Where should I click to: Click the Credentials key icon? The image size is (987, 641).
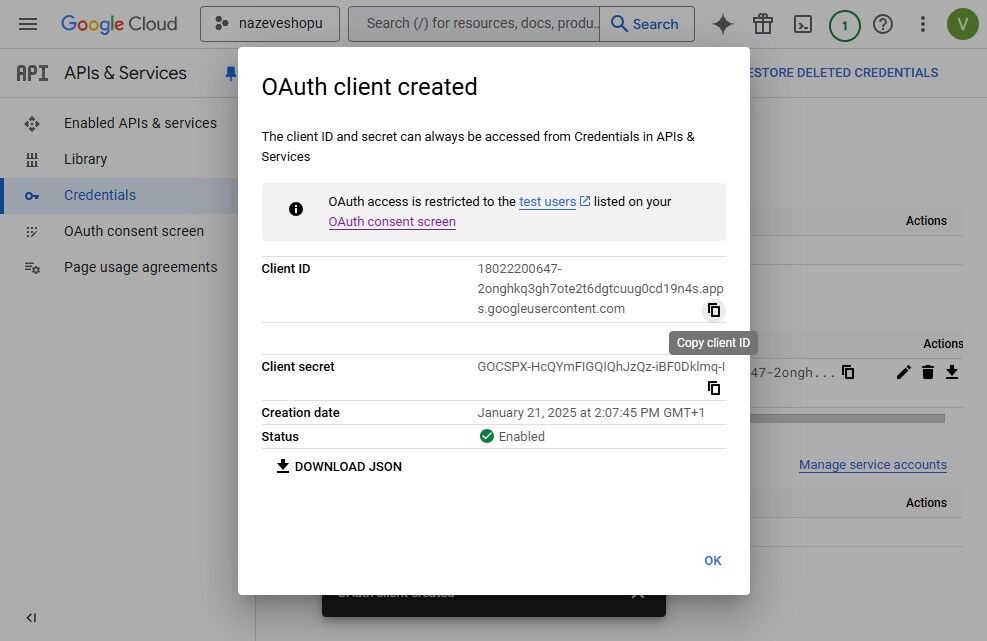pos(32,196)
